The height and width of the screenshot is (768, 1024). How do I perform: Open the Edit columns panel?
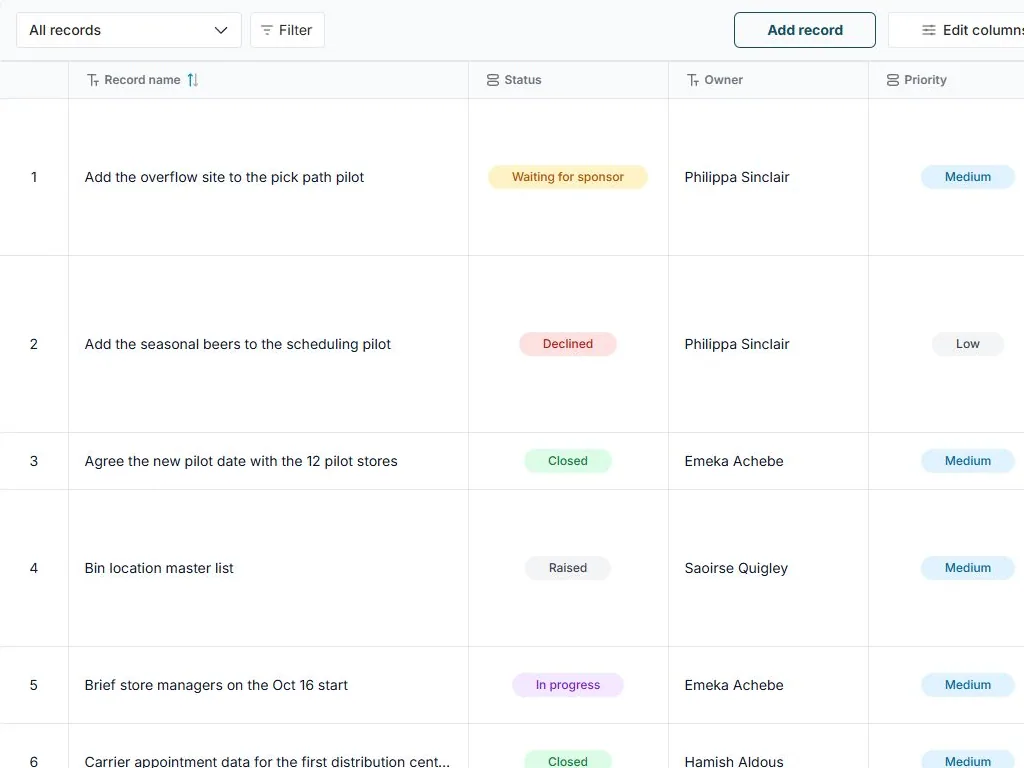(x=957, y=30)
